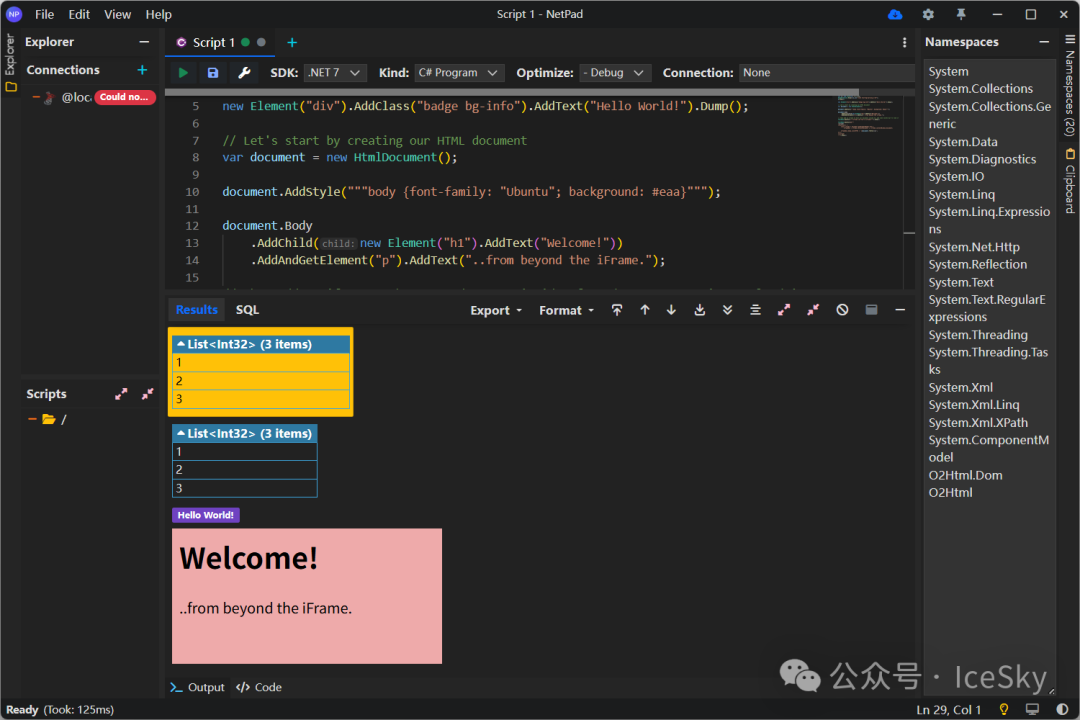Expand the Optimize Debug dropdown
The width and height of the screenshot is (1080, 720).
615,73
